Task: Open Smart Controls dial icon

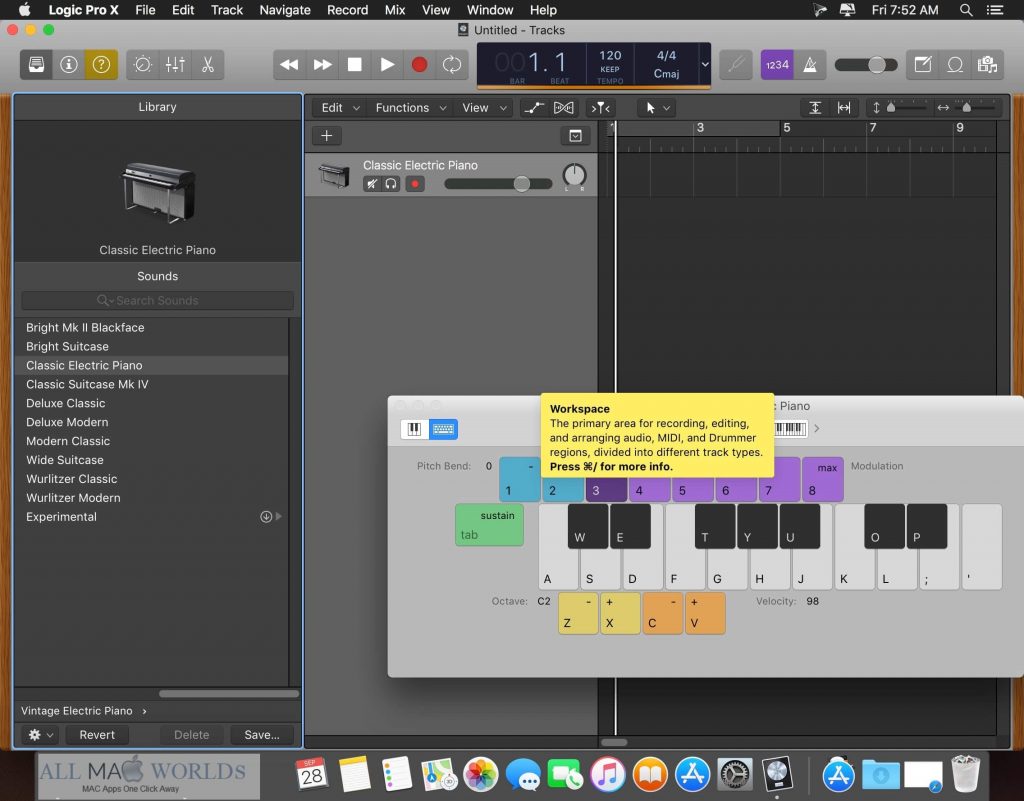Action: pyautogui.click(x=143, y=65)
